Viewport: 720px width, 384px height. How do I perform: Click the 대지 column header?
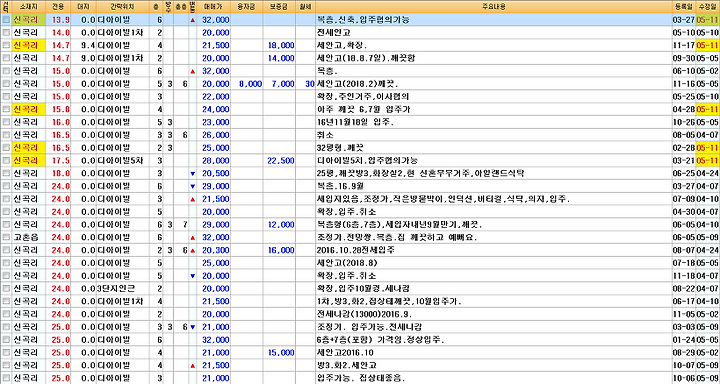point(84,7)
